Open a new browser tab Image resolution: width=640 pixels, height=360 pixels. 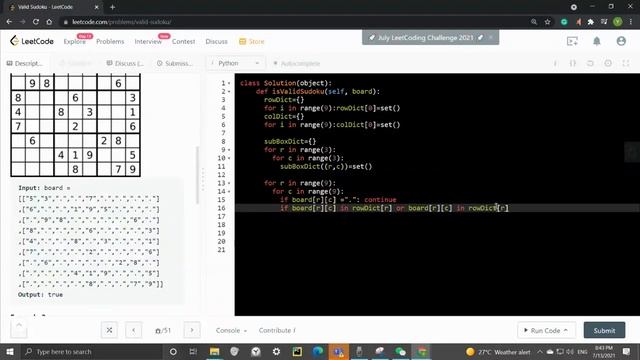click(112, 7)
